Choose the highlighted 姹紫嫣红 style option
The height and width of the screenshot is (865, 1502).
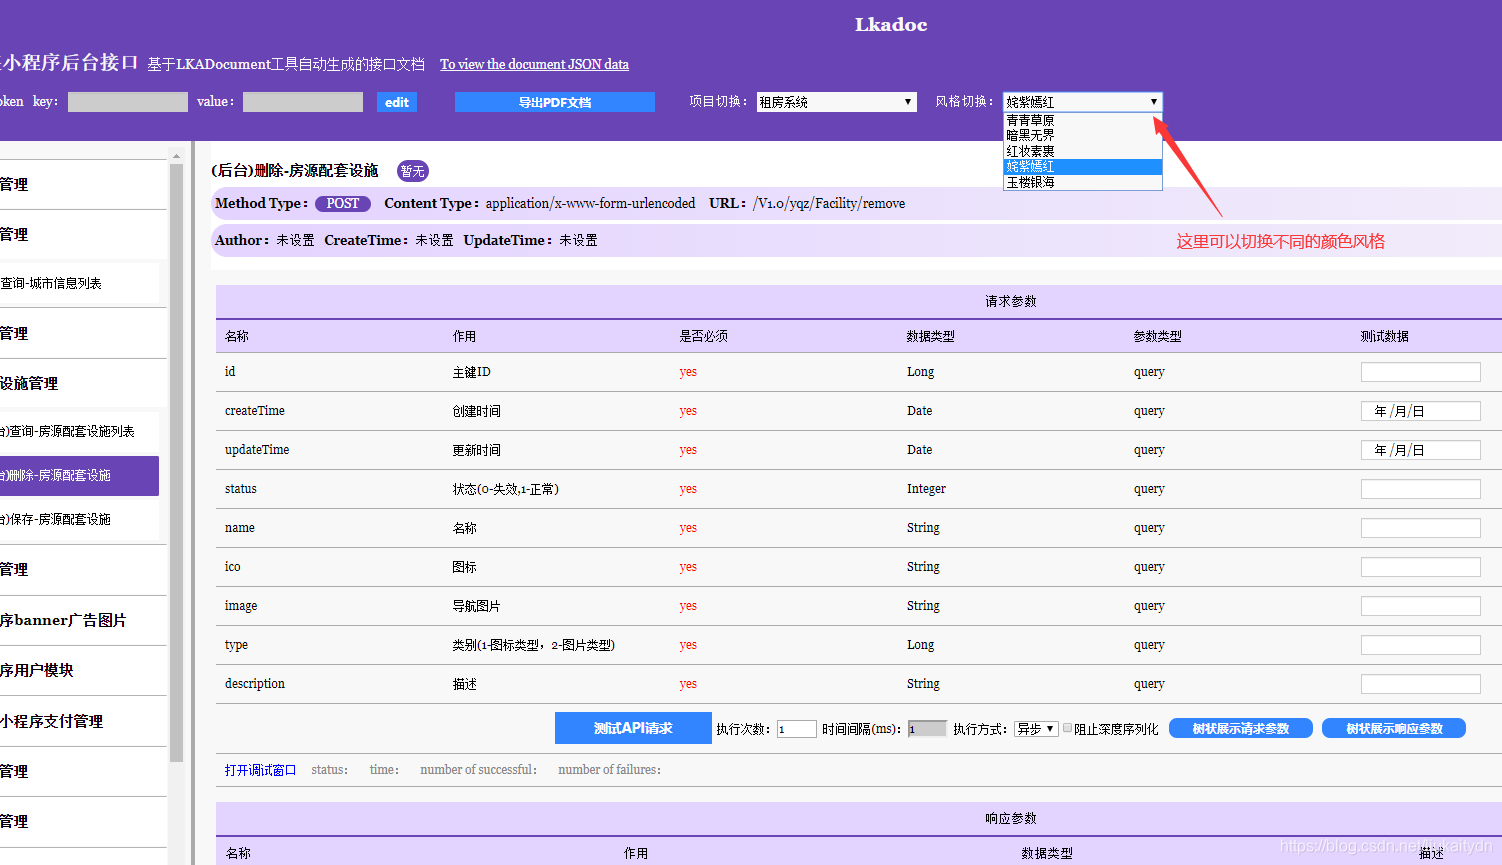tap(1082, 166)
